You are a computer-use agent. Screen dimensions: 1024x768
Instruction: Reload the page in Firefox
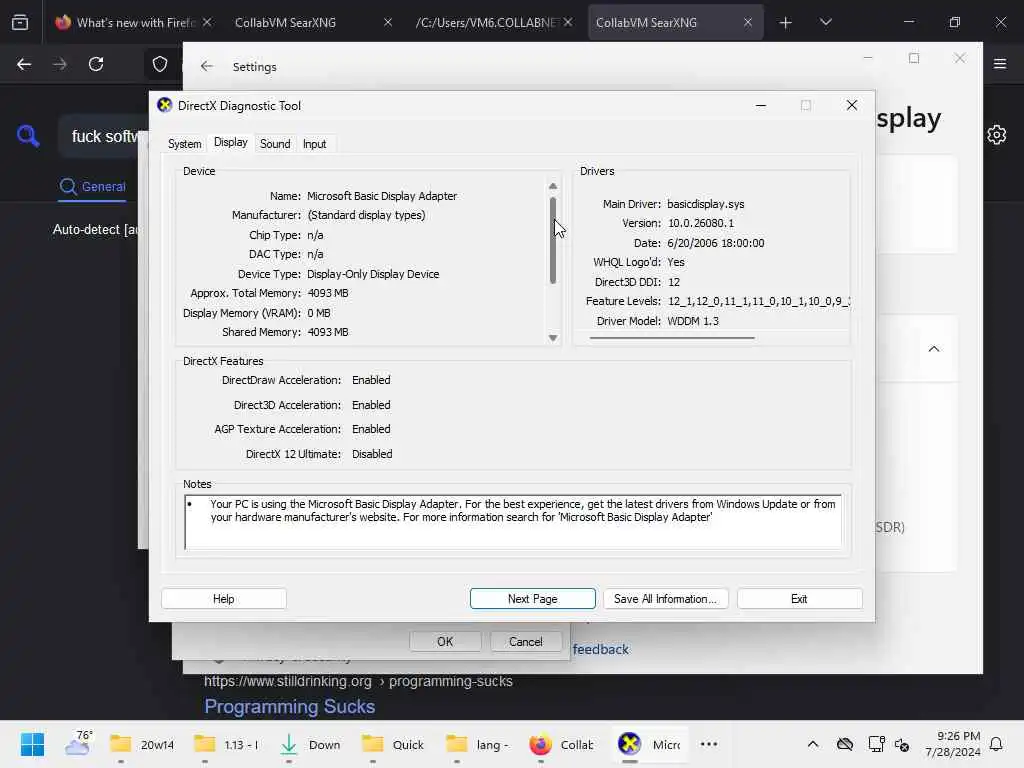pyautogui.click(x=96, y=64)
